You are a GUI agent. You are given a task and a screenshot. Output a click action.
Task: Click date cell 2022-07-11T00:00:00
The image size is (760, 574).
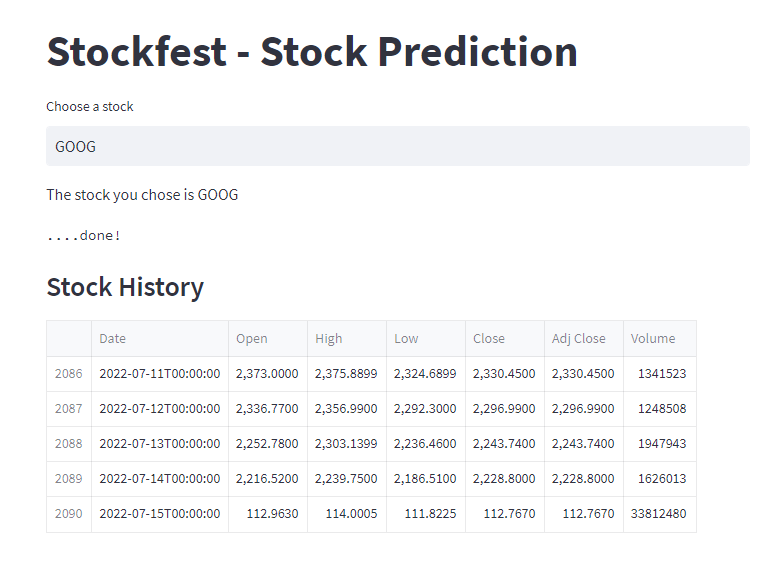pyautogui.click(x=159, y=374)
